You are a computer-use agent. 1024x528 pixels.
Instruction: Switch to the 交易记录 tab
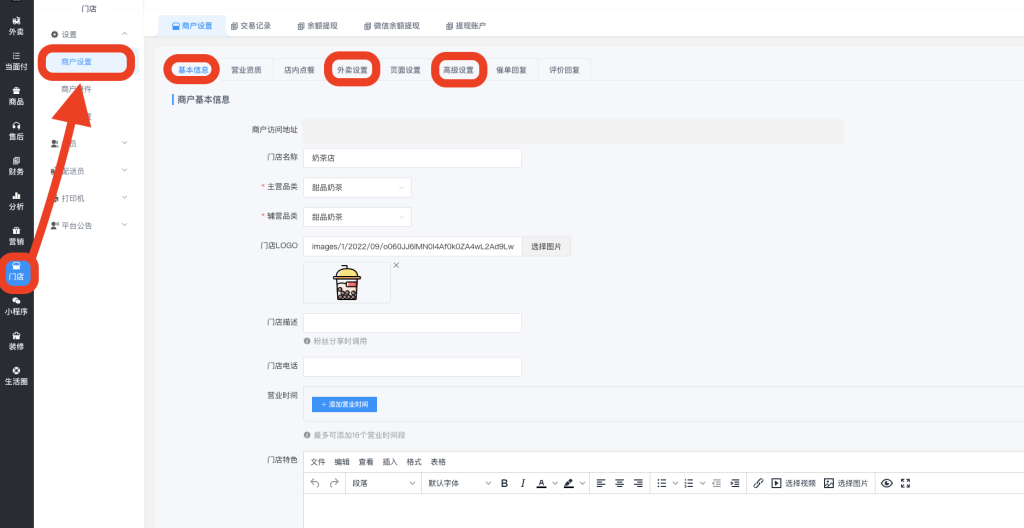coord(250,26)
